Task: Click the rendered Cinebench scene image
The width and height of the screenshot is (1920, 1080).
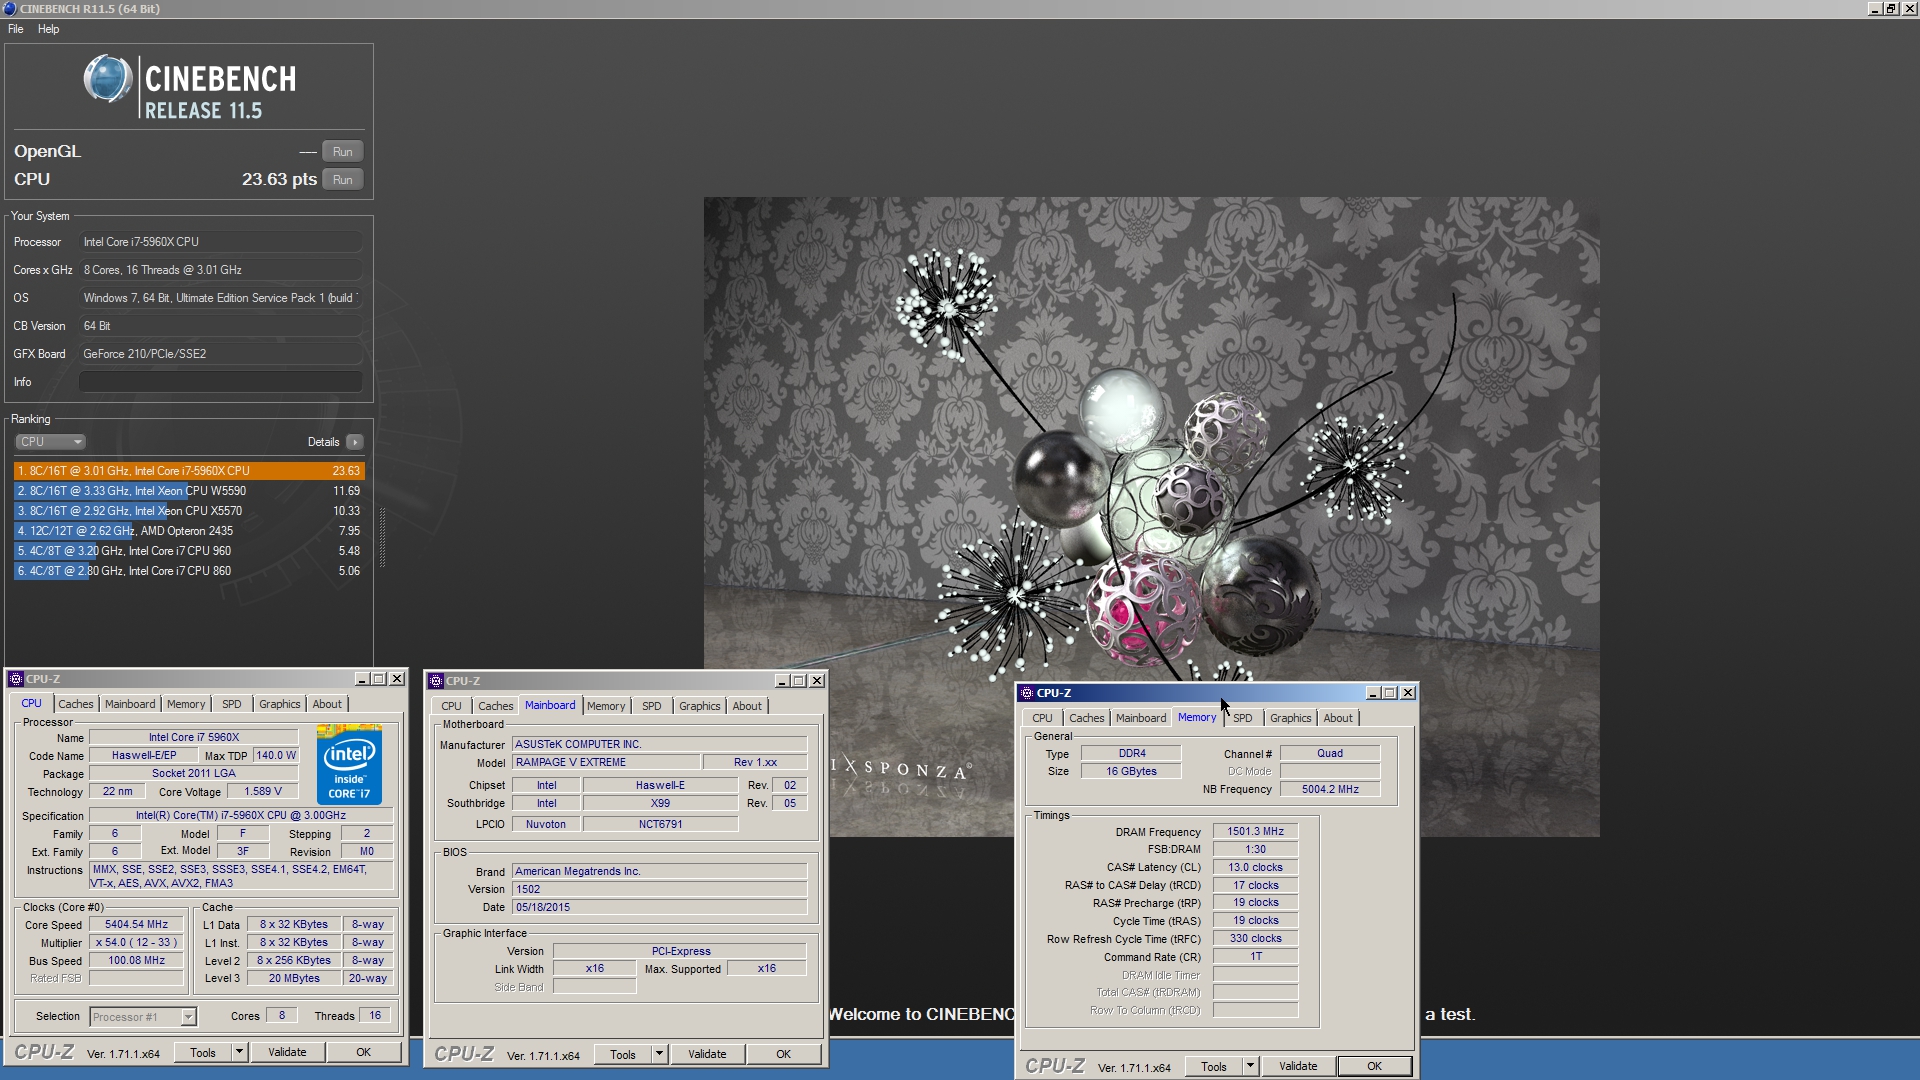Action: [x=1151, y=517]
